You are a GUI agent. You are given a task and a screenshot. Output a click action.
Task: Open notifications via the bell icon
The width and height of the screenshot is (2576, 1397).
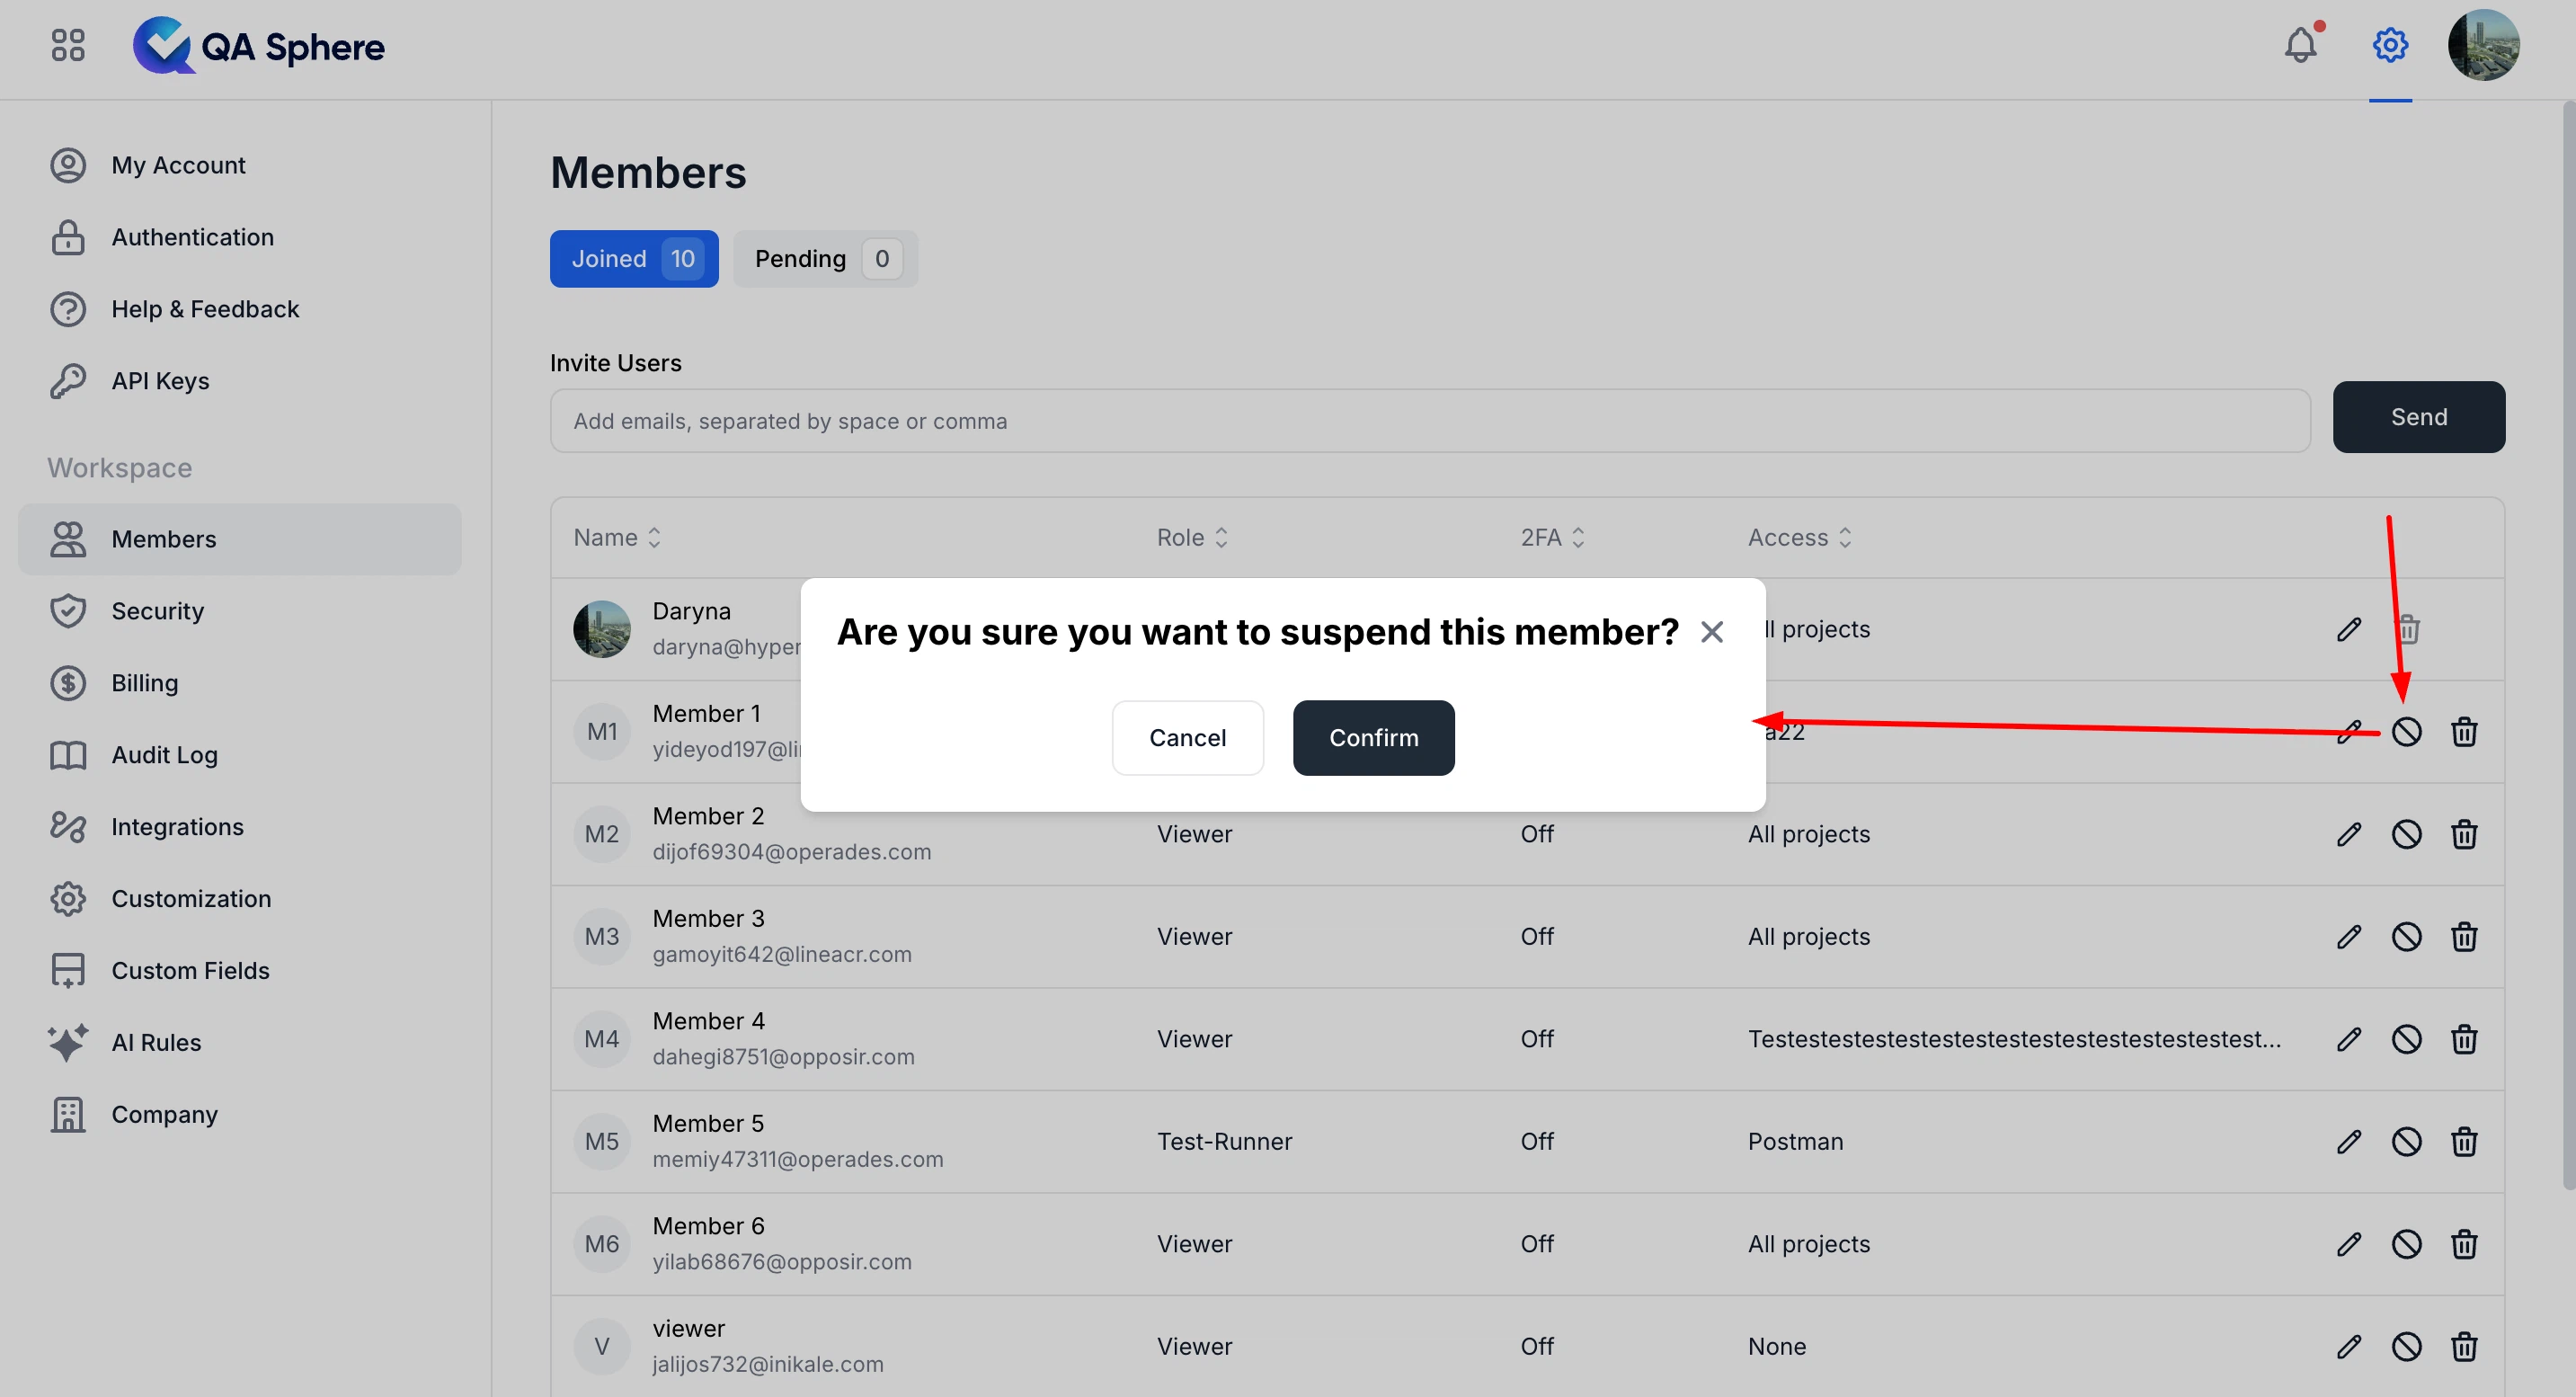pyautogui.click(x=2301, y=45)
